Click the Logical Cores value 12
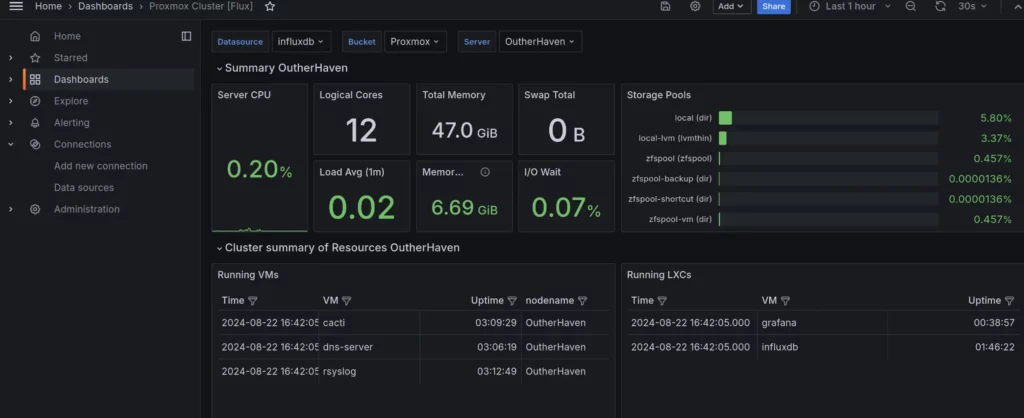This screenshot has width=1024, height=418. 361,130
